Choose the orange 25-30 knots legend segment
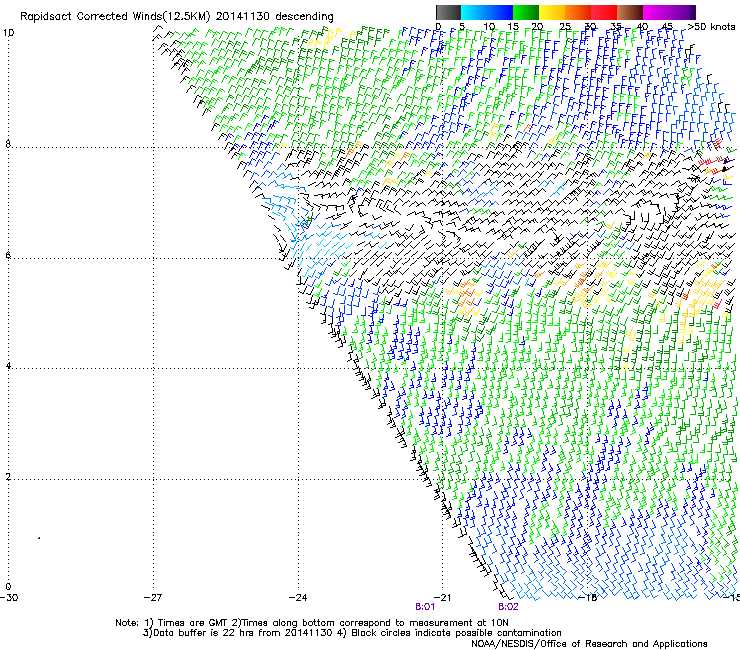Image resolution: width=740 pixels, height=650 pixels. point(578,12)
